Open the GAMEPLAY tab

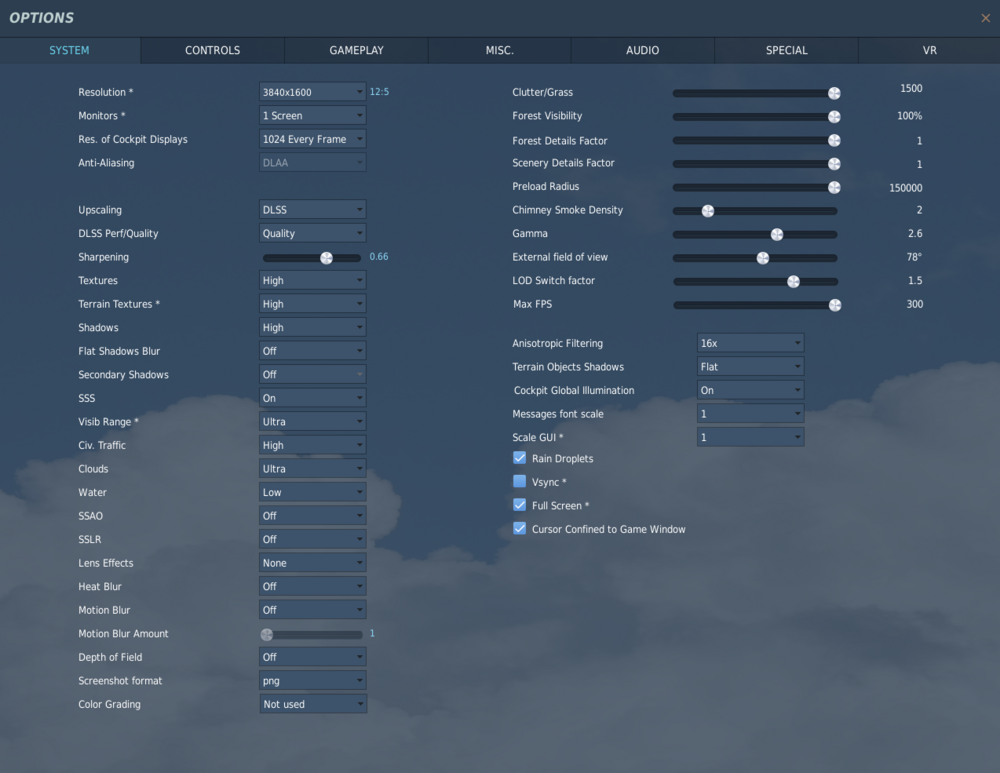tap(357, 50)
